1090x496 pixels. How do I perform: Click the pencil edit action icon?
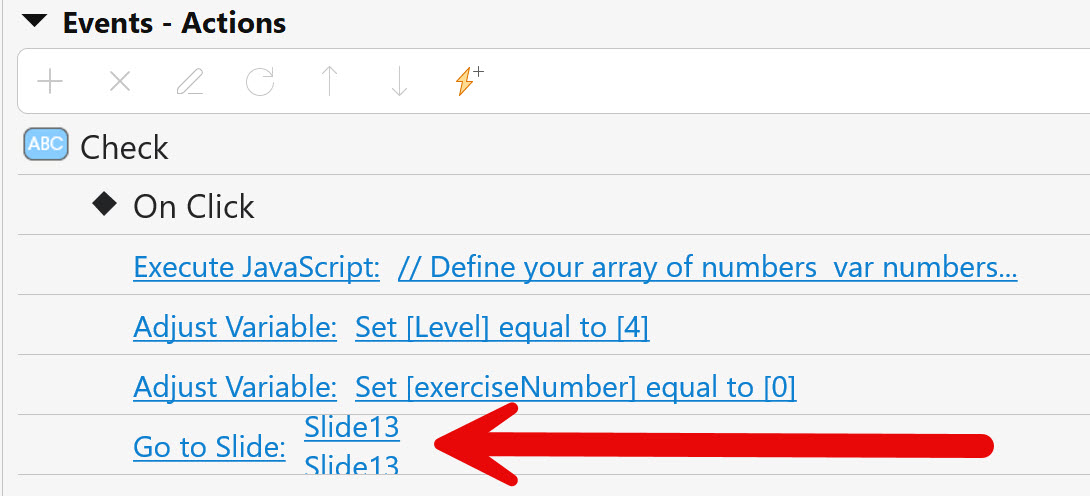pos(189,82)
